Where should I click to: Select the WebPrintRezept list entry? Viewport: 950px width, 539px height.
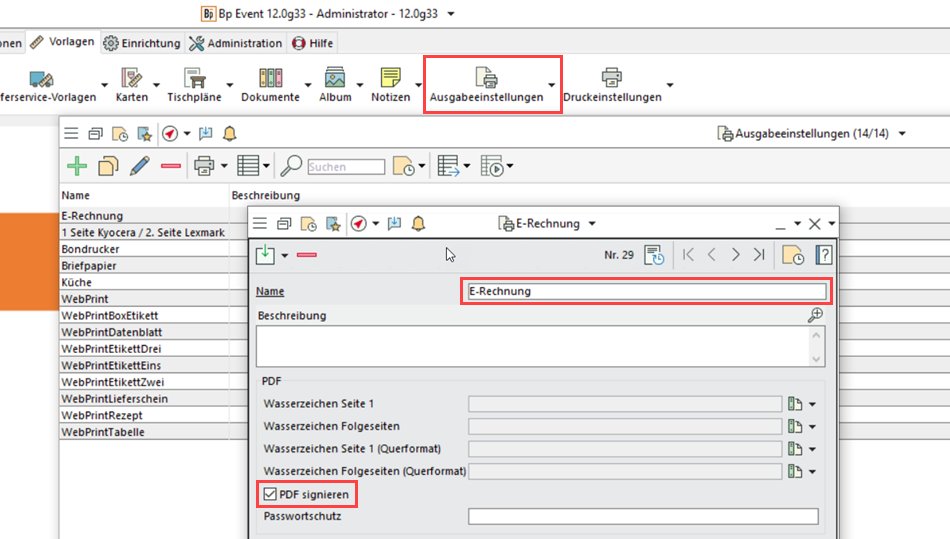point(101,415)
